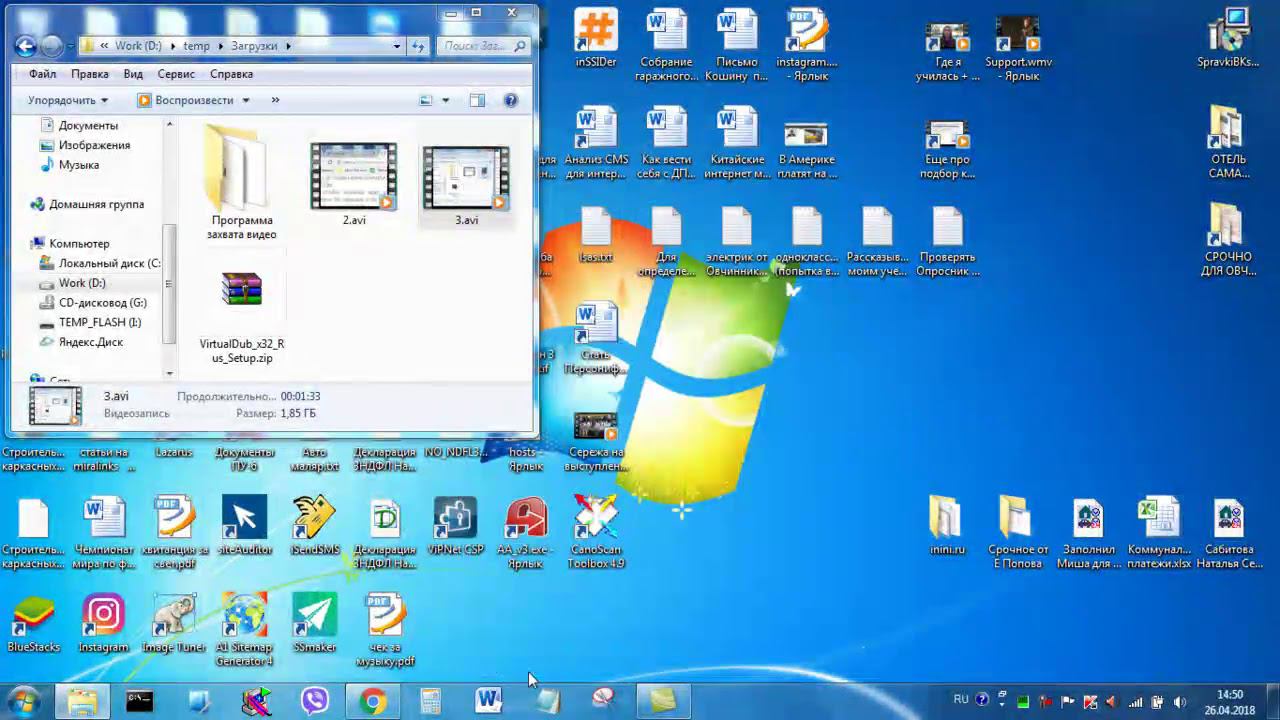Select the Instagram desktop shortcut
Screen dimensions: 1280x720
pyautogui.click(x=103, y=624)
